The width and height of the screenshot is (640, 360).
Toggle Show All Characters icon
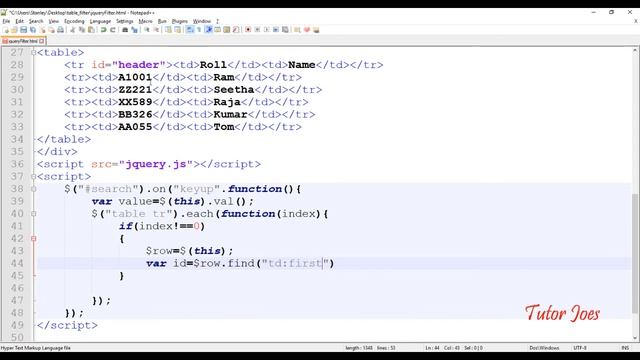pos(199,30)
